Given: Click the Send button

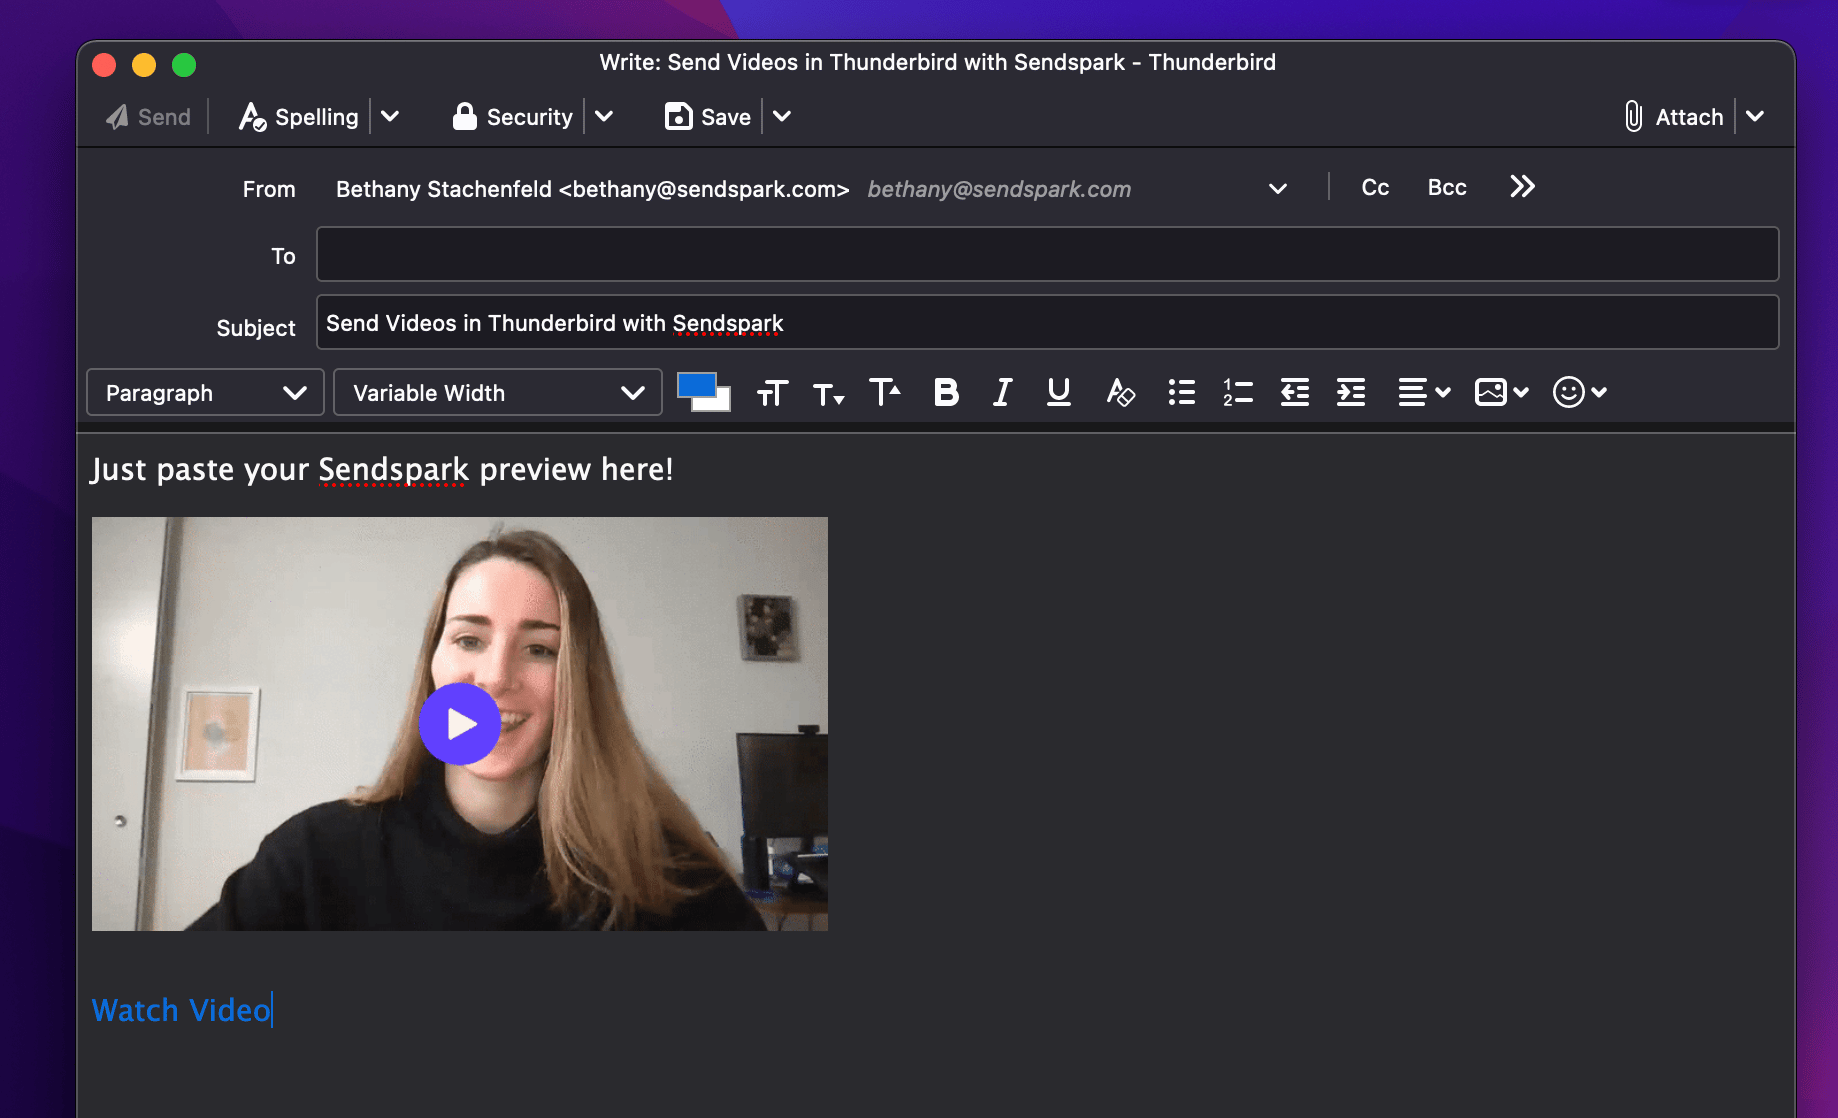Looking at the screenshot, I should (148, 117).
